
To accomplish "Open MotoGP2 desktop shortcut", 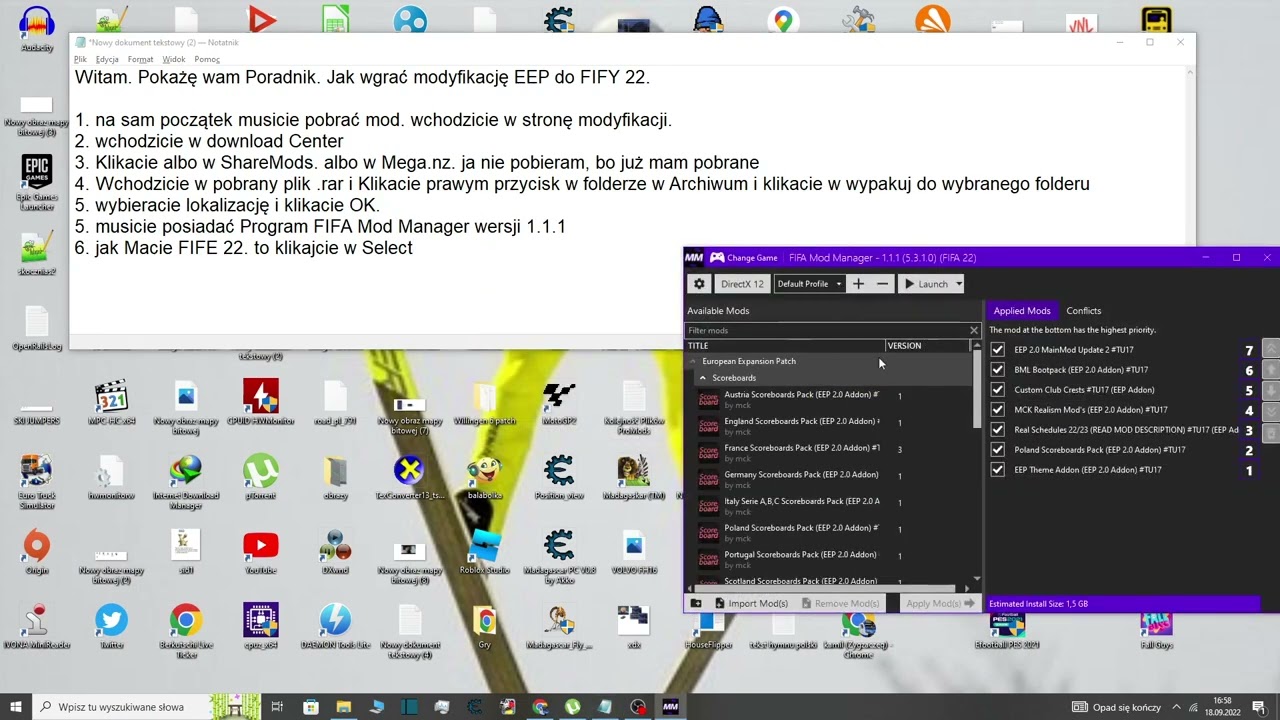I will point(559,402).
